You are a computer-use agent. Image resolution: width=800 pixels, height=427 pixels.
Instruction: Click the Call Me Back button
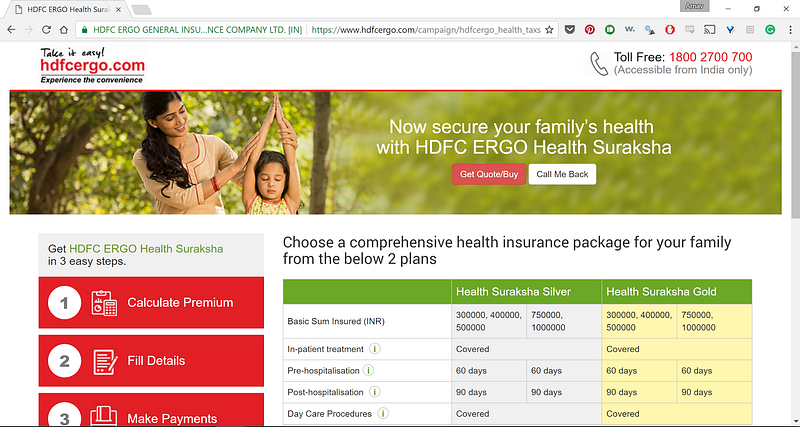[x=562, y=174]
